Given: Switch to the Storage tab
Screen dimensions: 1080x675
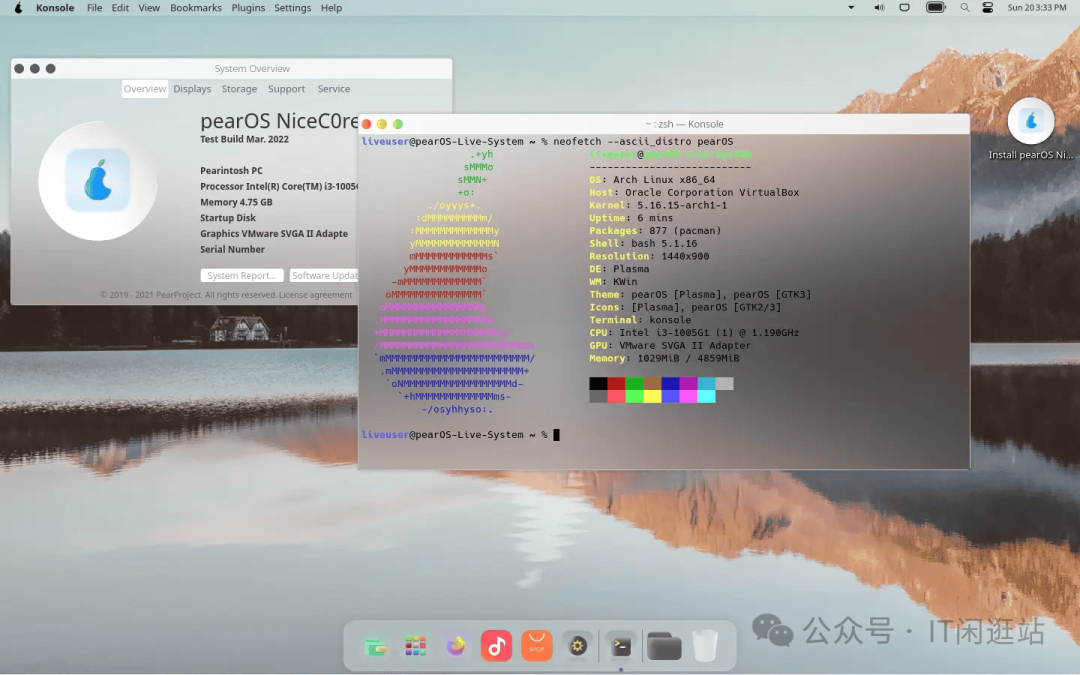Looking at the screenshot, I should [x=239, y=89].
